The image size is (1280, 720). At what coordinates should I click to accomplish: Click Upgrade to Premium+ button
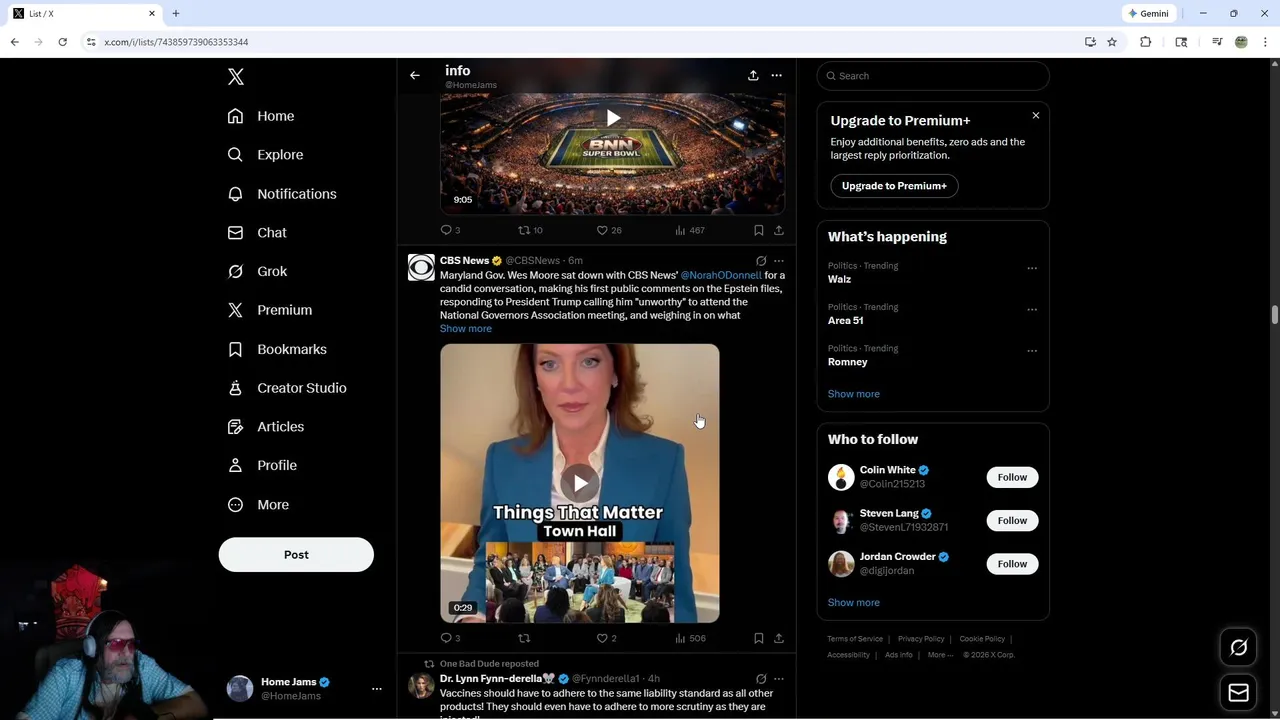coord(894,186)
